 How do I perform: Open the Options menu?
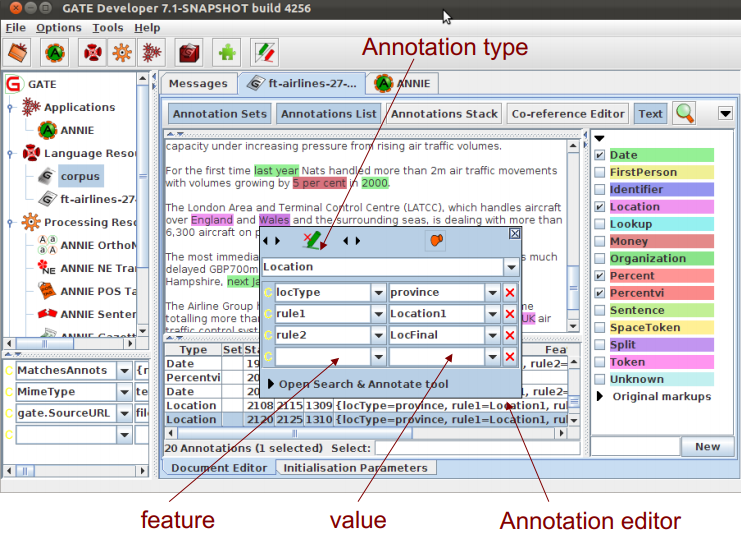[59, 28]
